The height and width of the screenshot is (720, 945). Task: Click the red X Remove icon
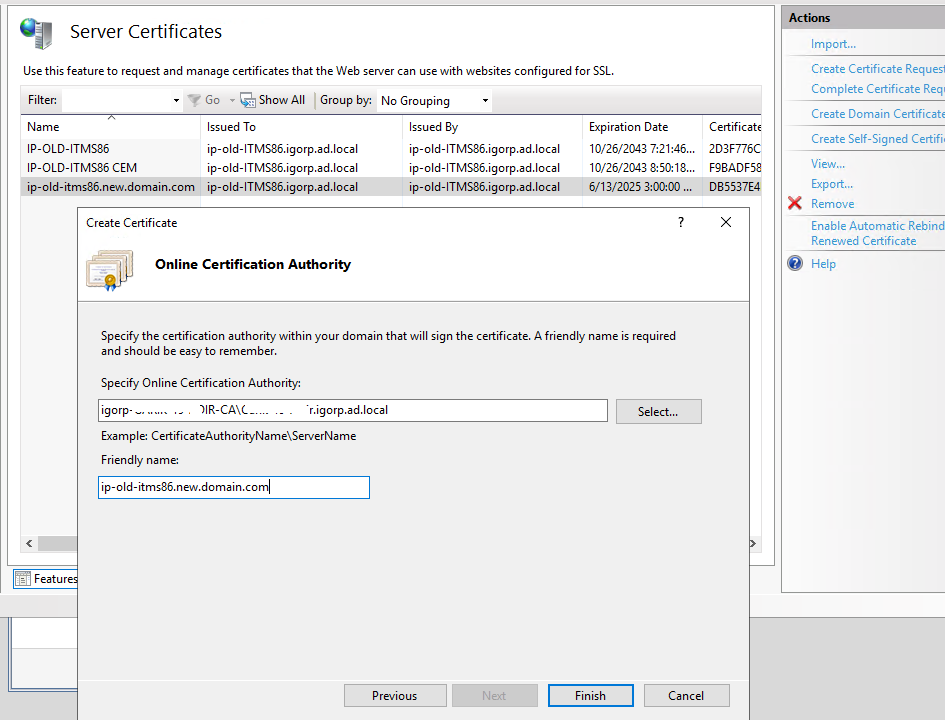tap(795, 203)
